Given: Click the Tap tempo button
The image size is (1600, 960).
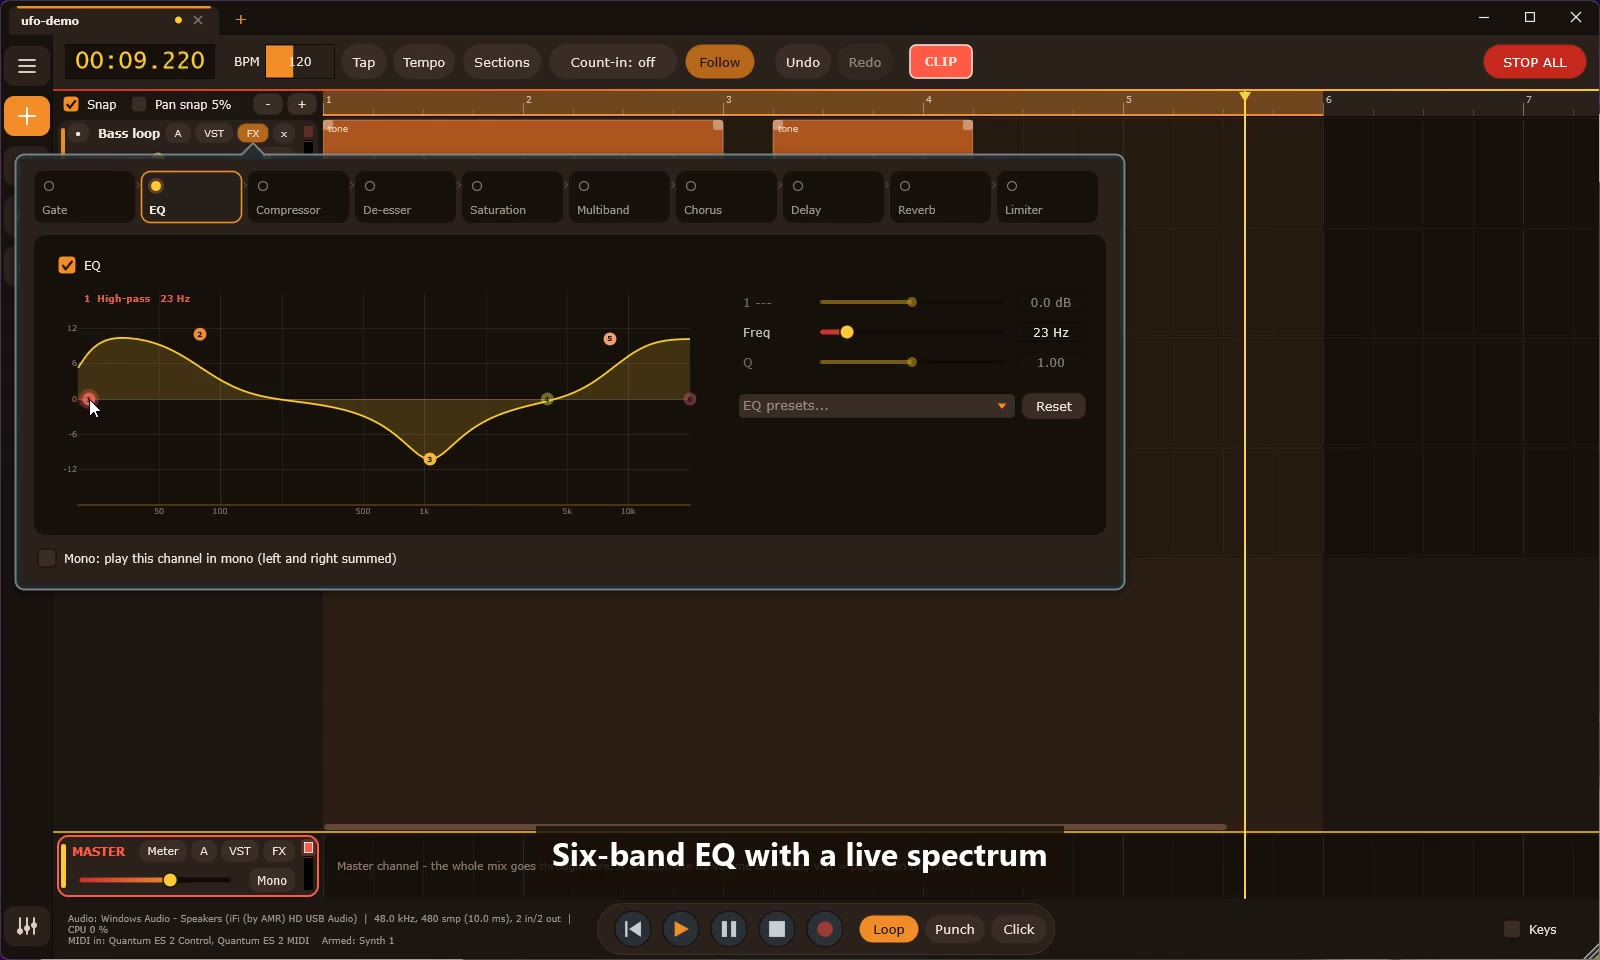Looking at the screenshot, I should [364, 62].
